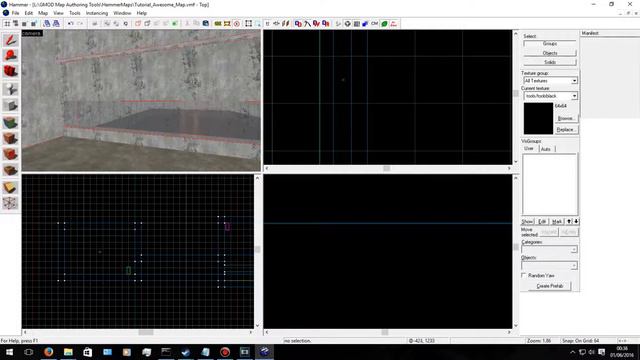Open the prefab Objects dropdown
Viewport: 640px width, 360px height.
549,266
